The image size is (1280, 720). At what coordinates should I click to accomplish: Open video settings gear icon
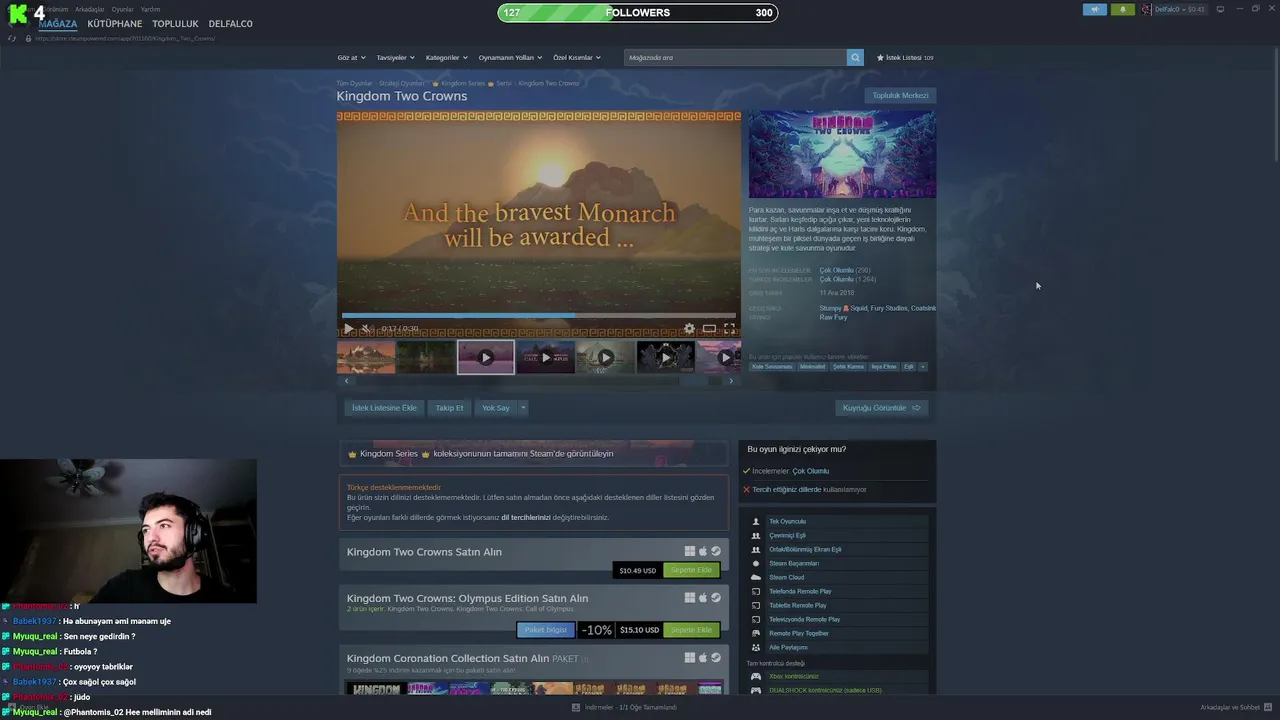coord(689,328)
